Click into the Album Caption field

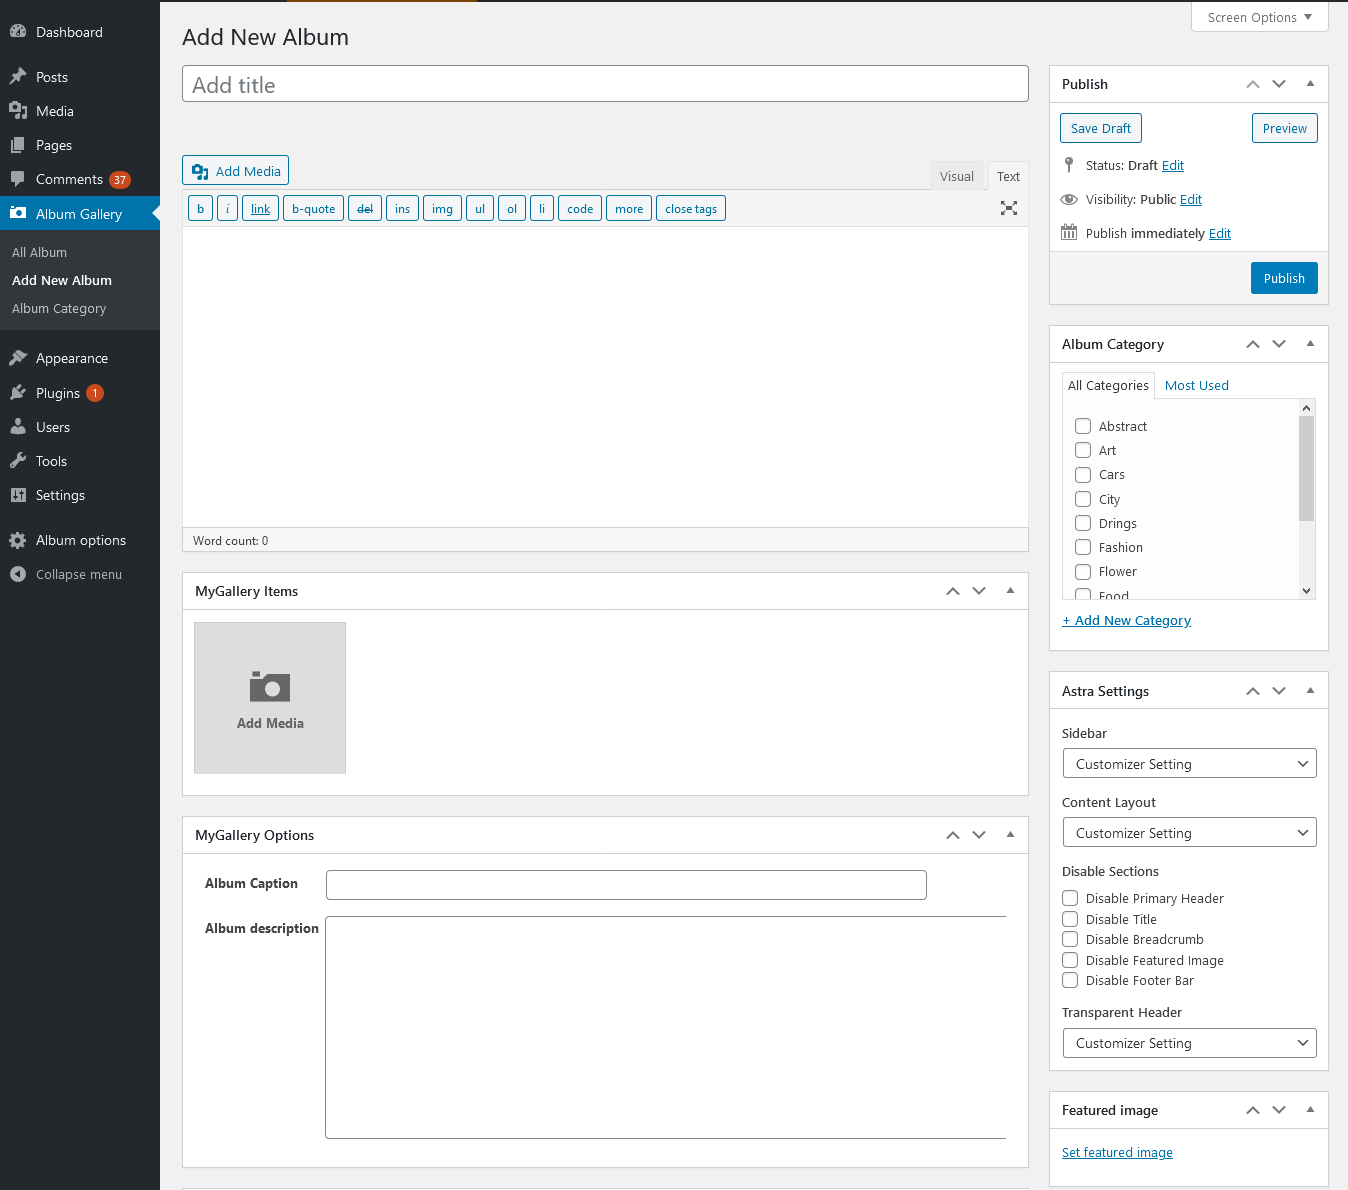pos(626,885)
